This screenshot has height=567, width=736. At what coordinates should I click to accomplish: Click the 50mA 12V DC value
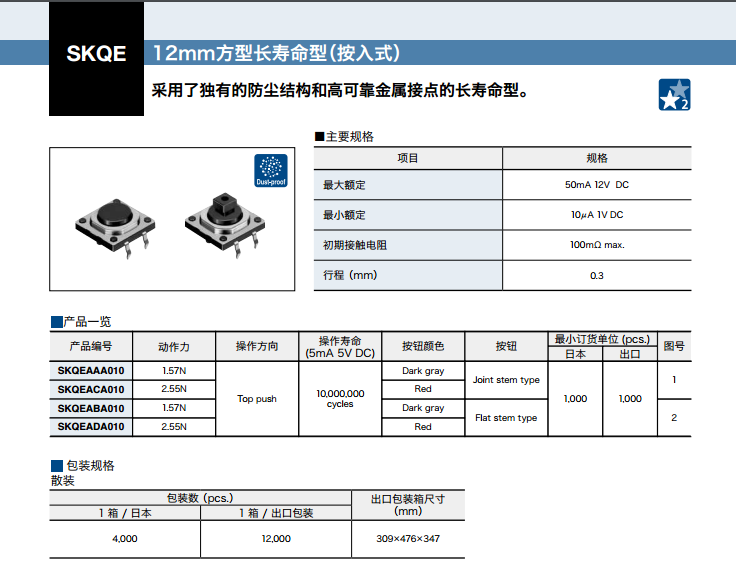pos(597,184)
